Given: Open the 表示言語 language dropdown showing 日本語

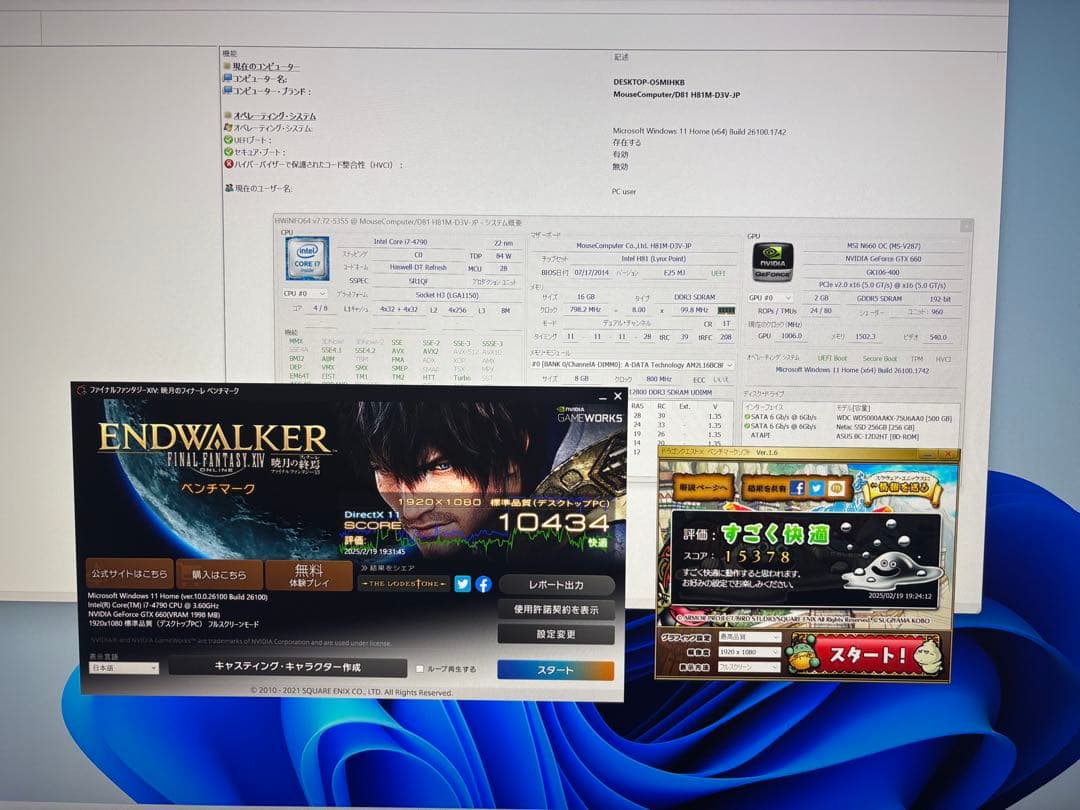Looking at the screenshot, I should click(x=120, y=666).
